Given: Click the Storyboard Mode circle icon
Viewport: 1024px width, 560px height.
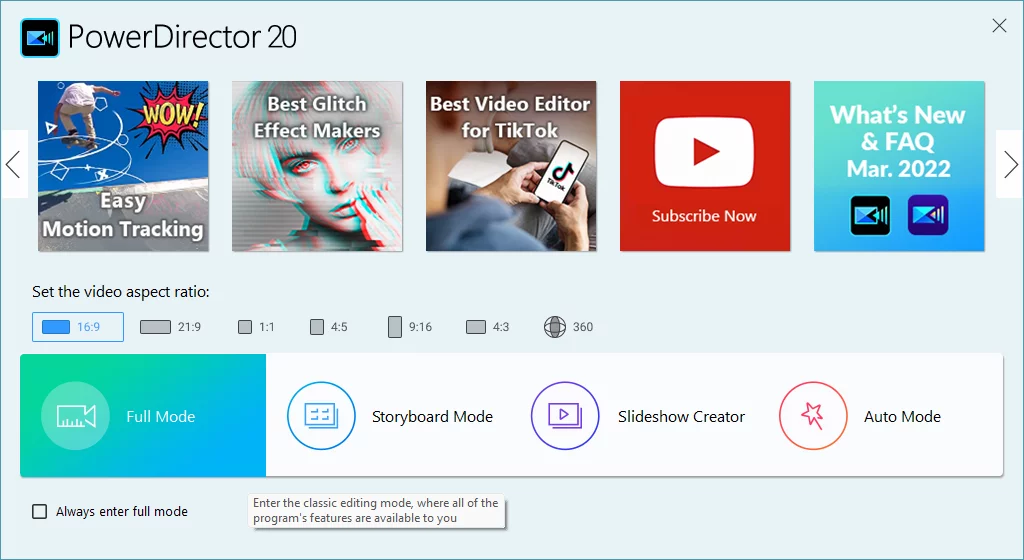Looking at the screenshot, I should coord(321,416).
